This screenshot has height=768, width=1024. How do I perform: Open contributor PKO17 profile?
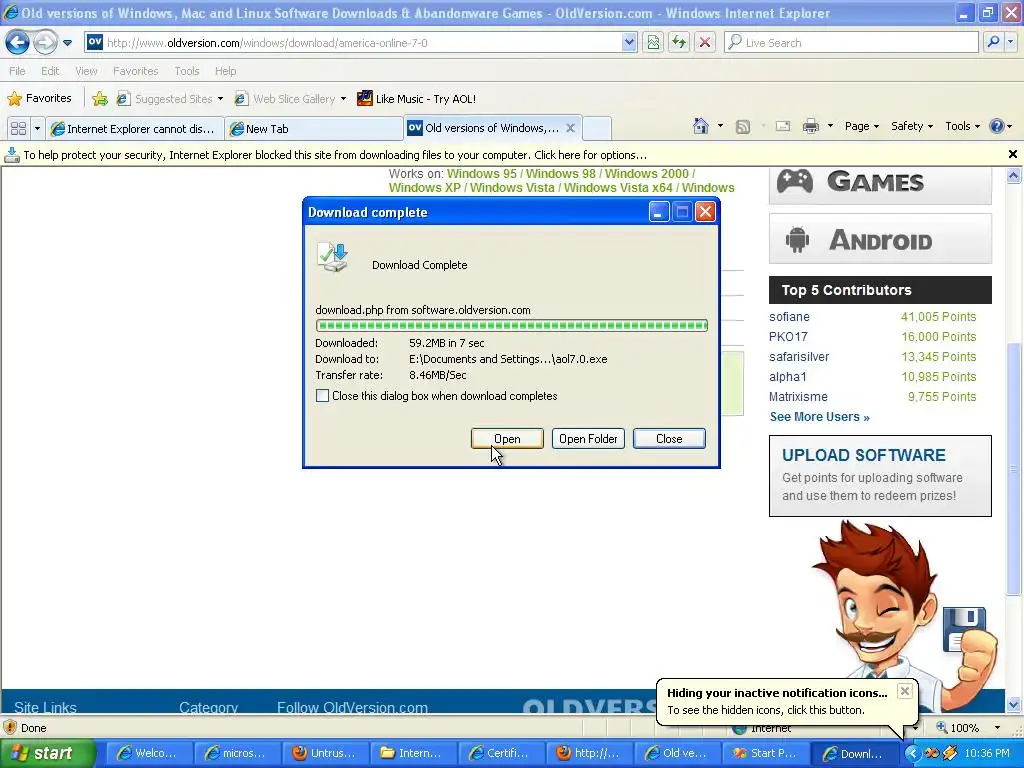[788, 337]
